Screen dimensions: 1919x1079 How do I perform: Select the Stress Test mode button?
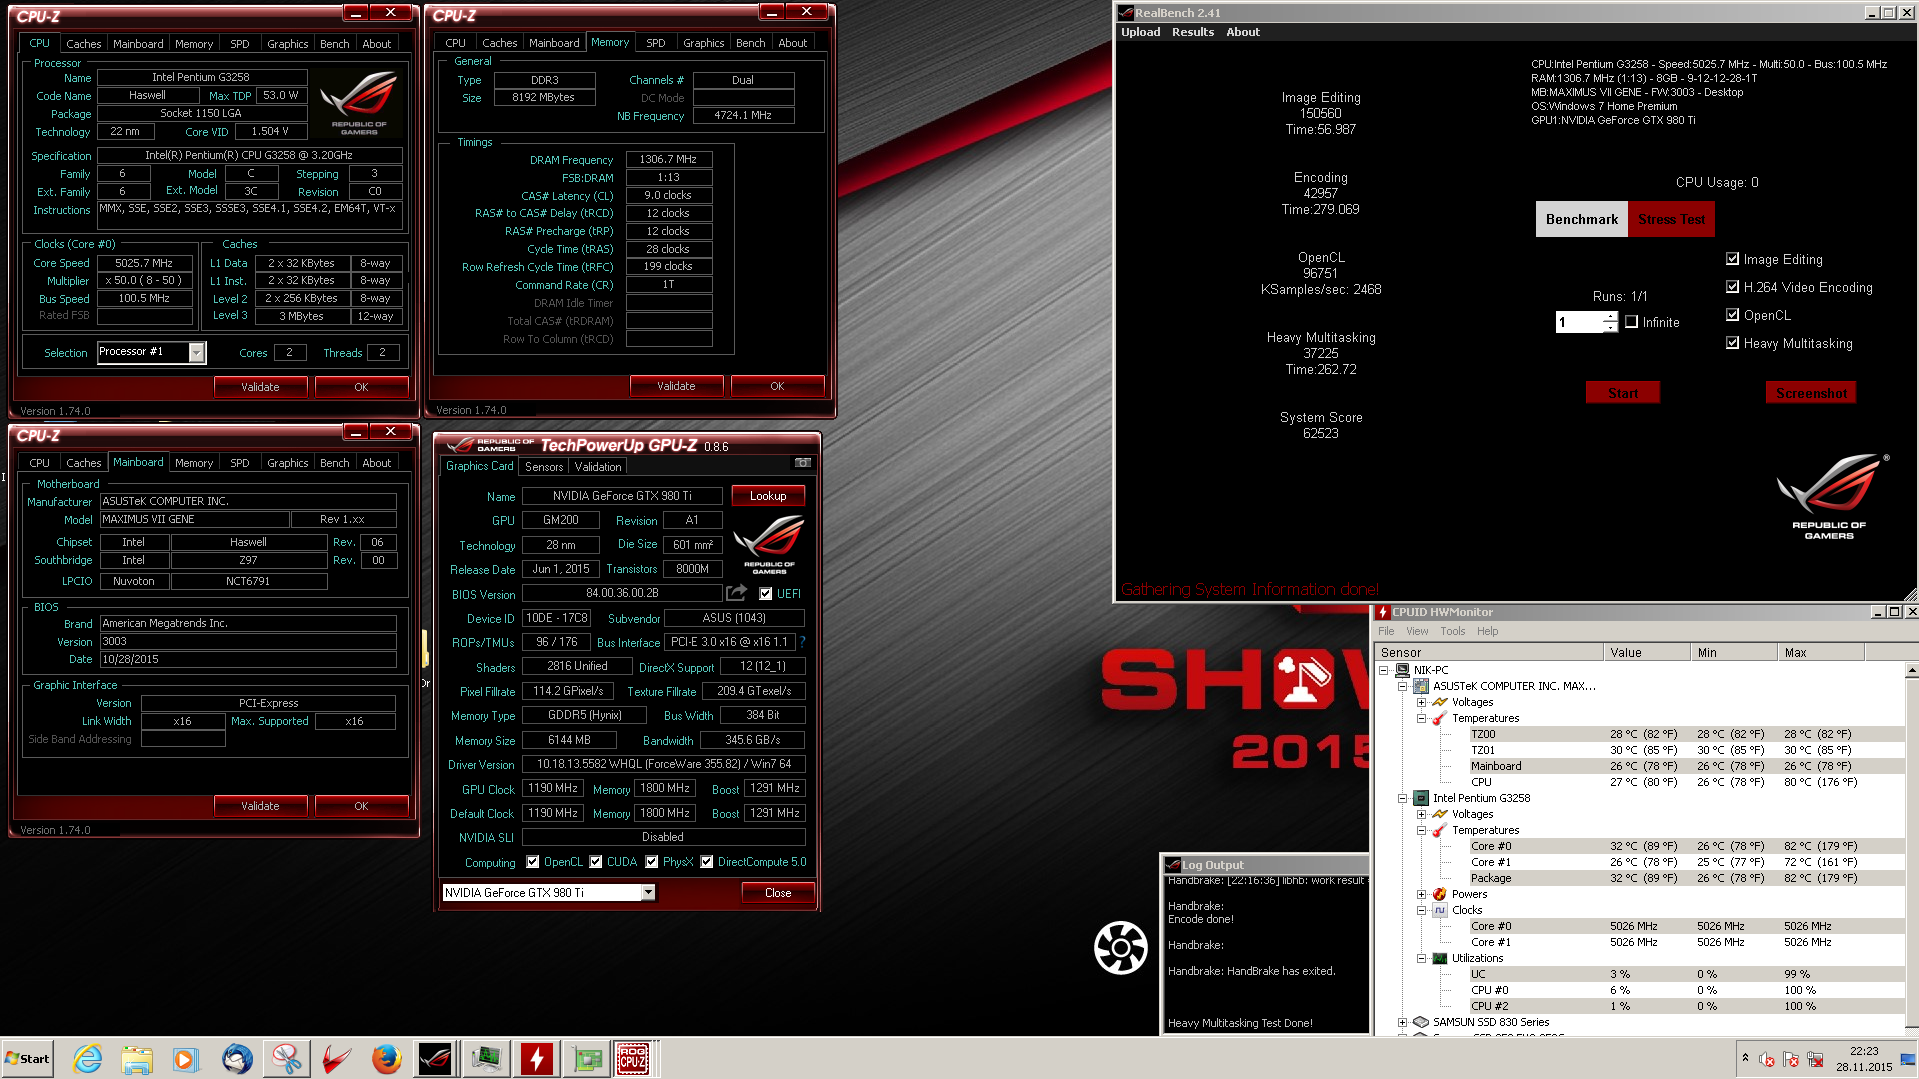tap(1671, 219)
